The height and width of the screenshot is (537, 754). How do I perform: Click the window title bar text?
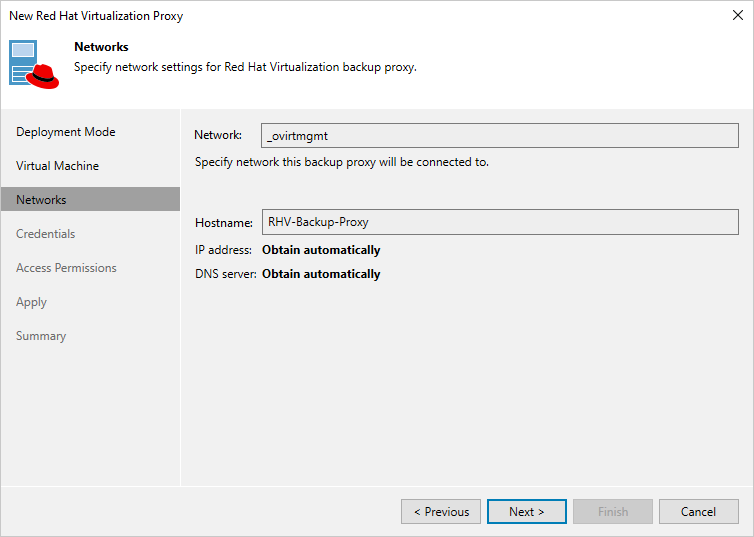pyautogui.click(x=96, y=16)
